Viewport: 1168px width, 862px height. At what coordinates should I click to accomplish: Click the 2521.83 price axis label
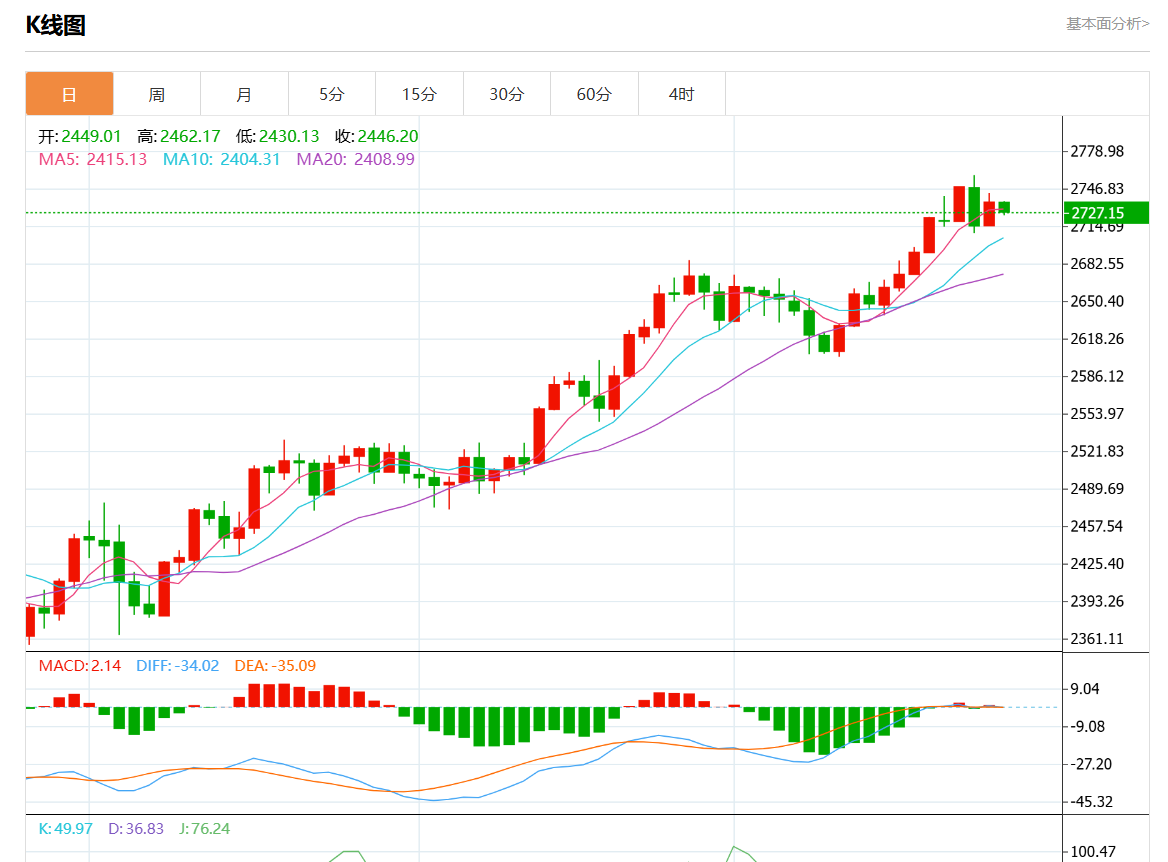click(1096, 451)
